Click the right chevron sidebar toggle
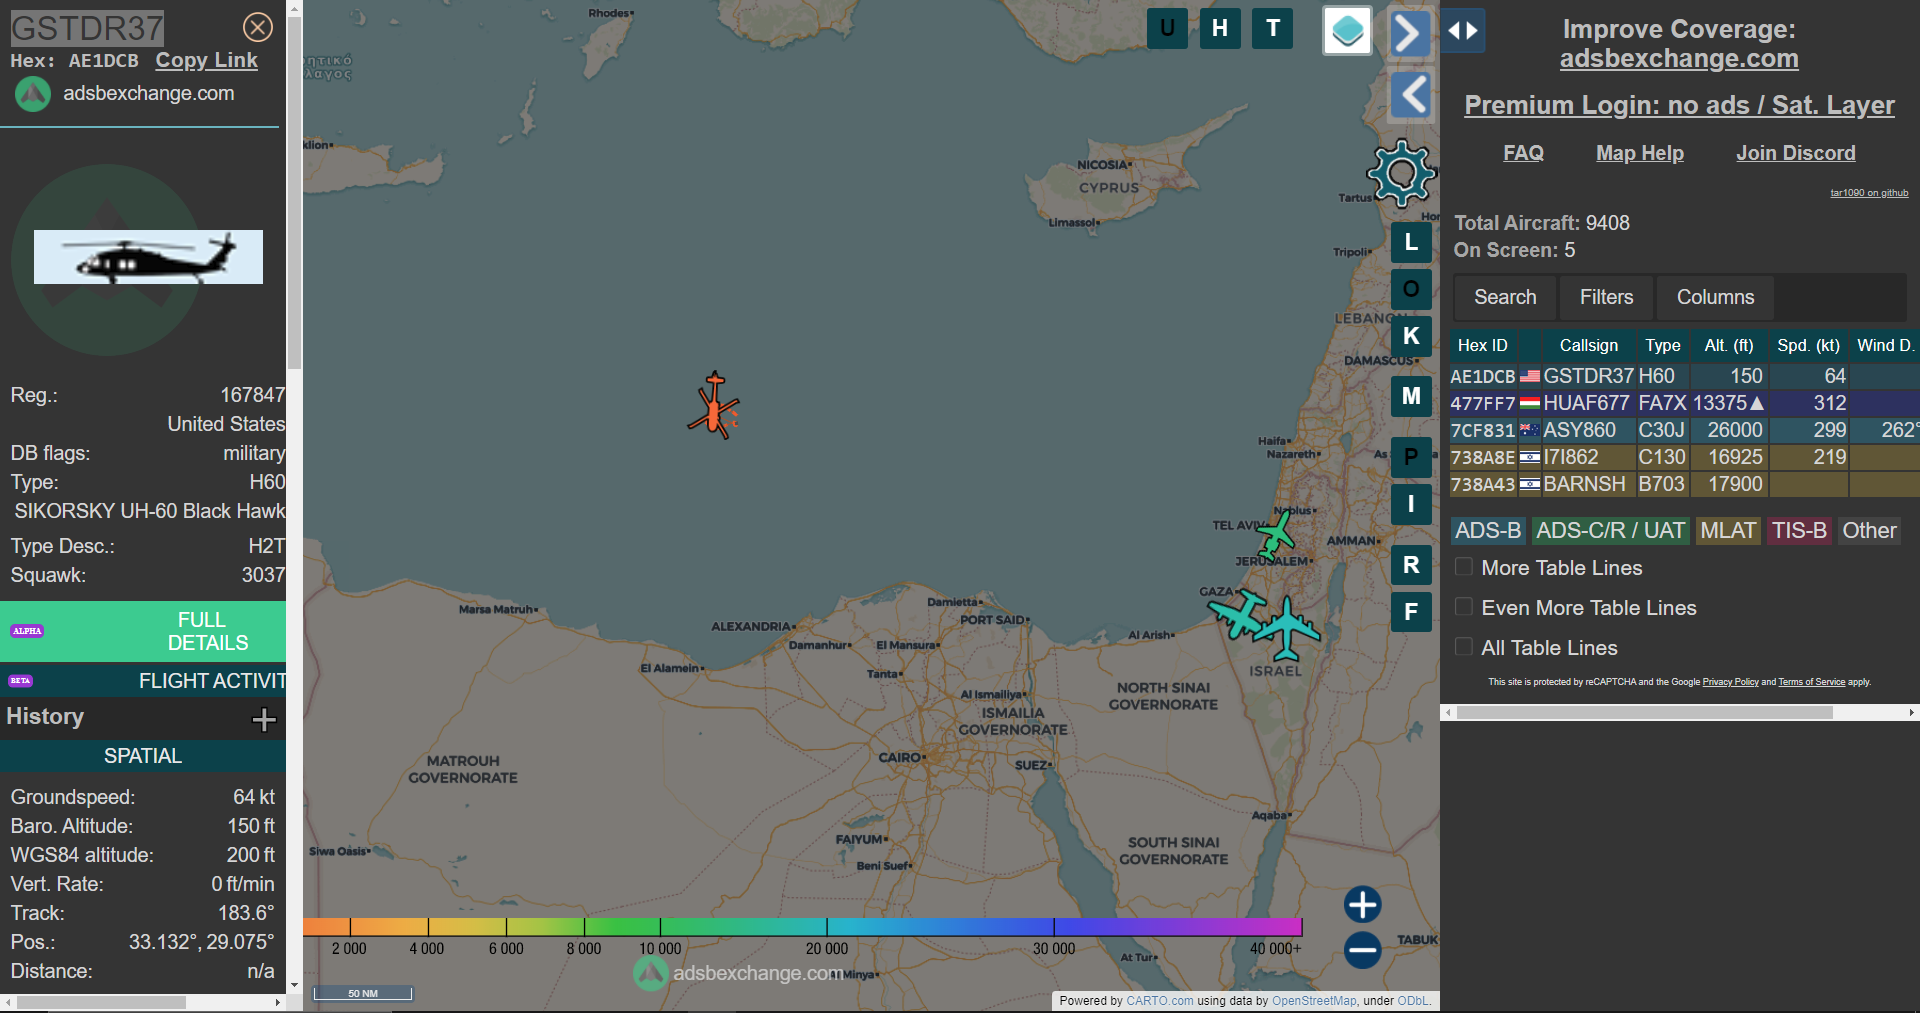This screenshot has width=1920, height=1013. 1410,33
